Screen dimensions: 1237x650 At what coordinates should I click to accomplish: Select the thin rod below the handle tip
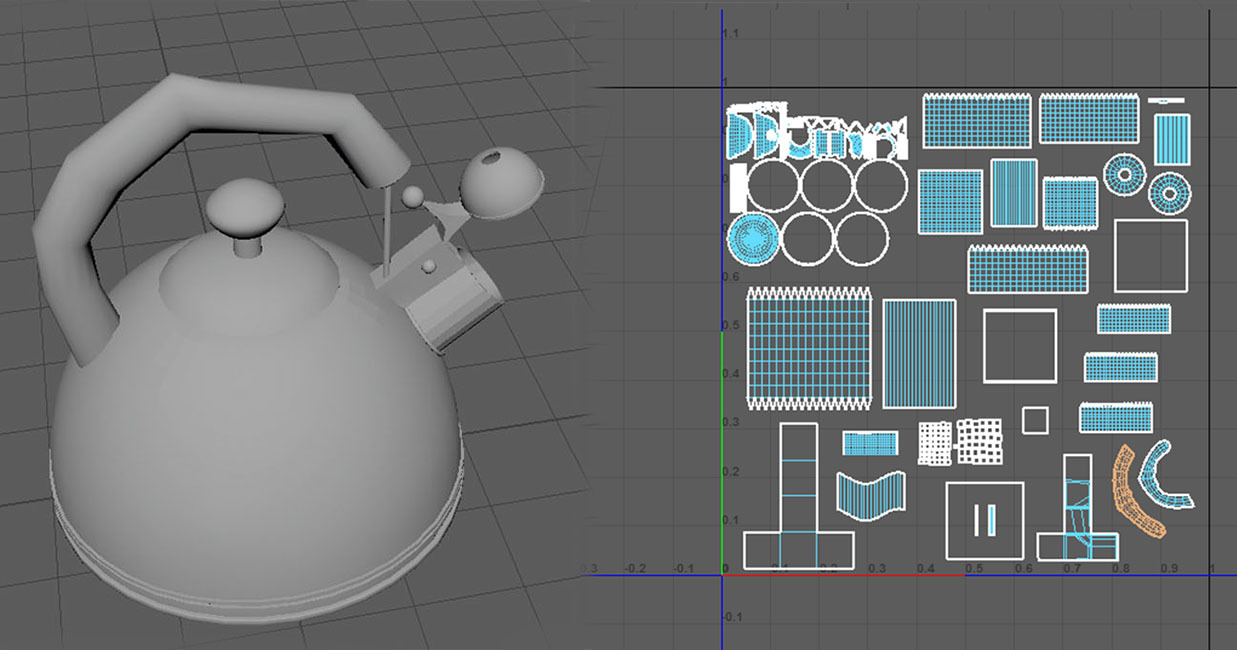[383, 230]
